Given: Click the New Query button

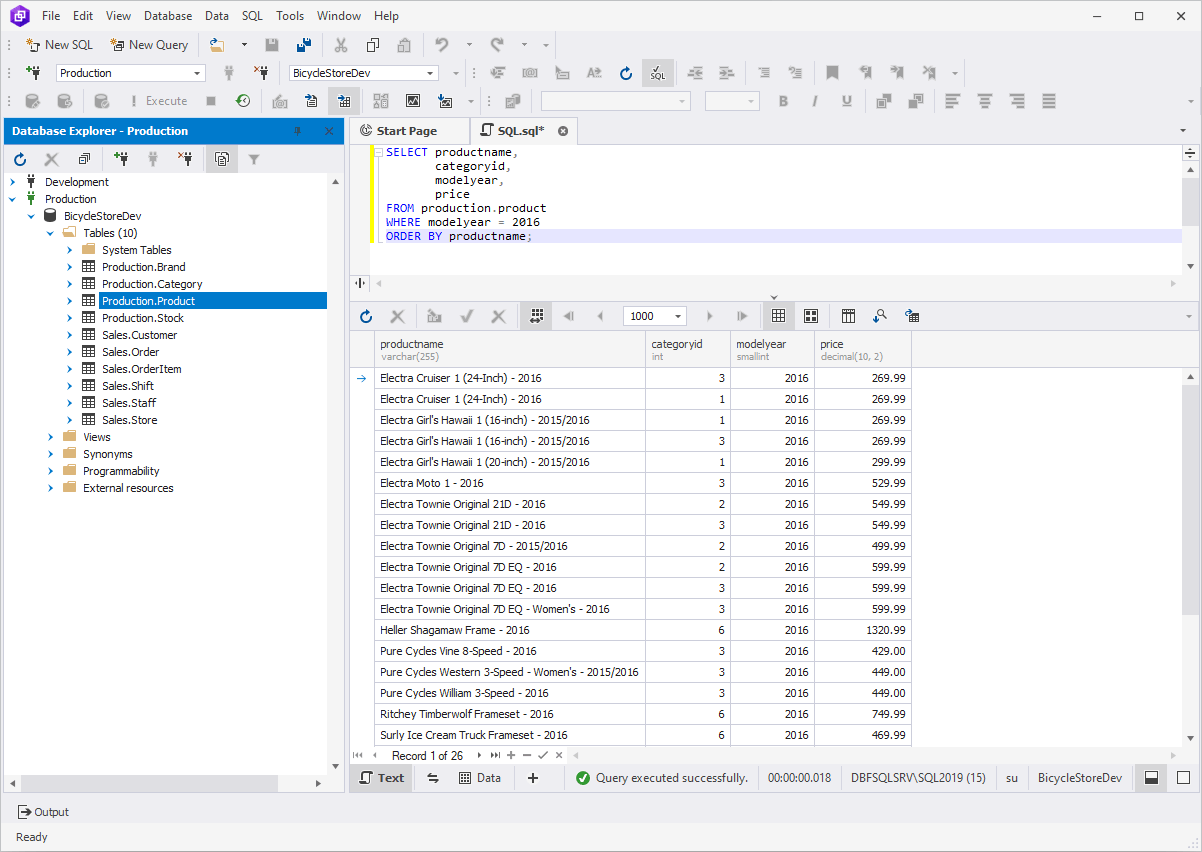Looking at the screenshot, I should point(149,45).
